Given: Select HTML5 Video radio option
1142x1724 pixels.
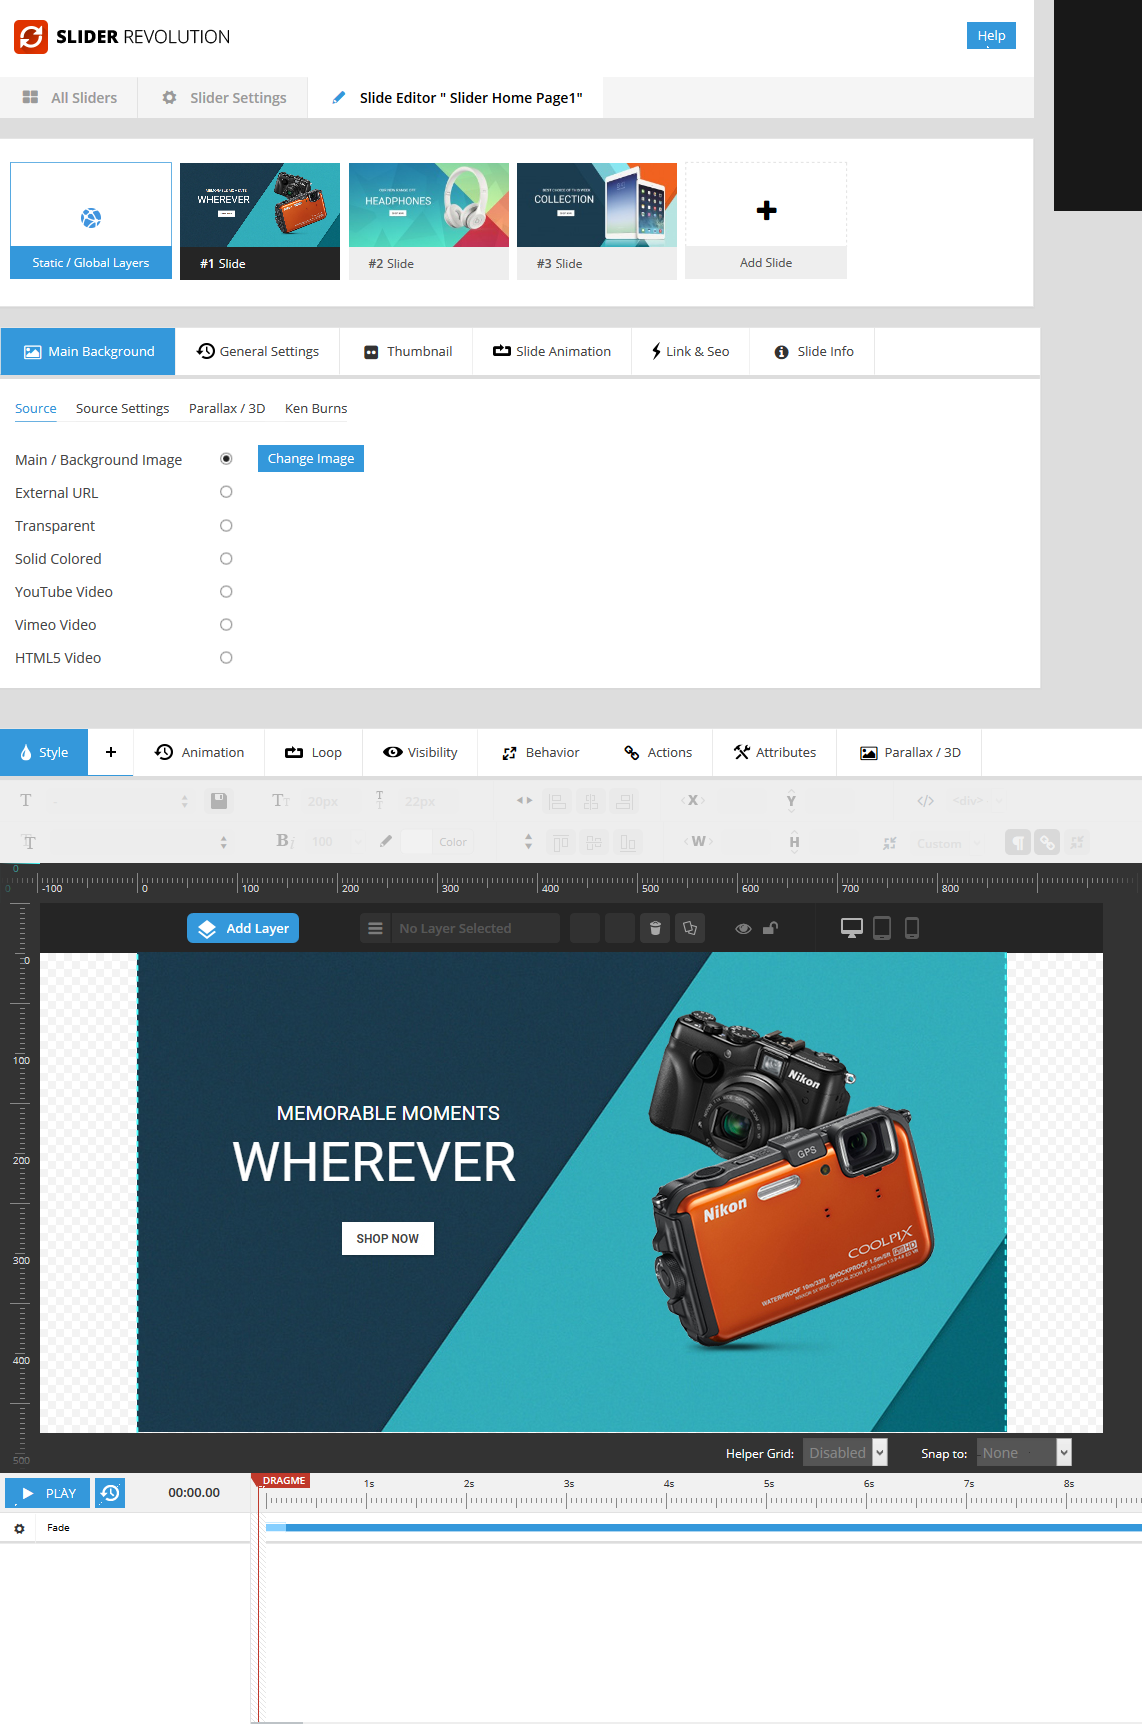Looking at the screenshot, I should [x=226, y=657].
